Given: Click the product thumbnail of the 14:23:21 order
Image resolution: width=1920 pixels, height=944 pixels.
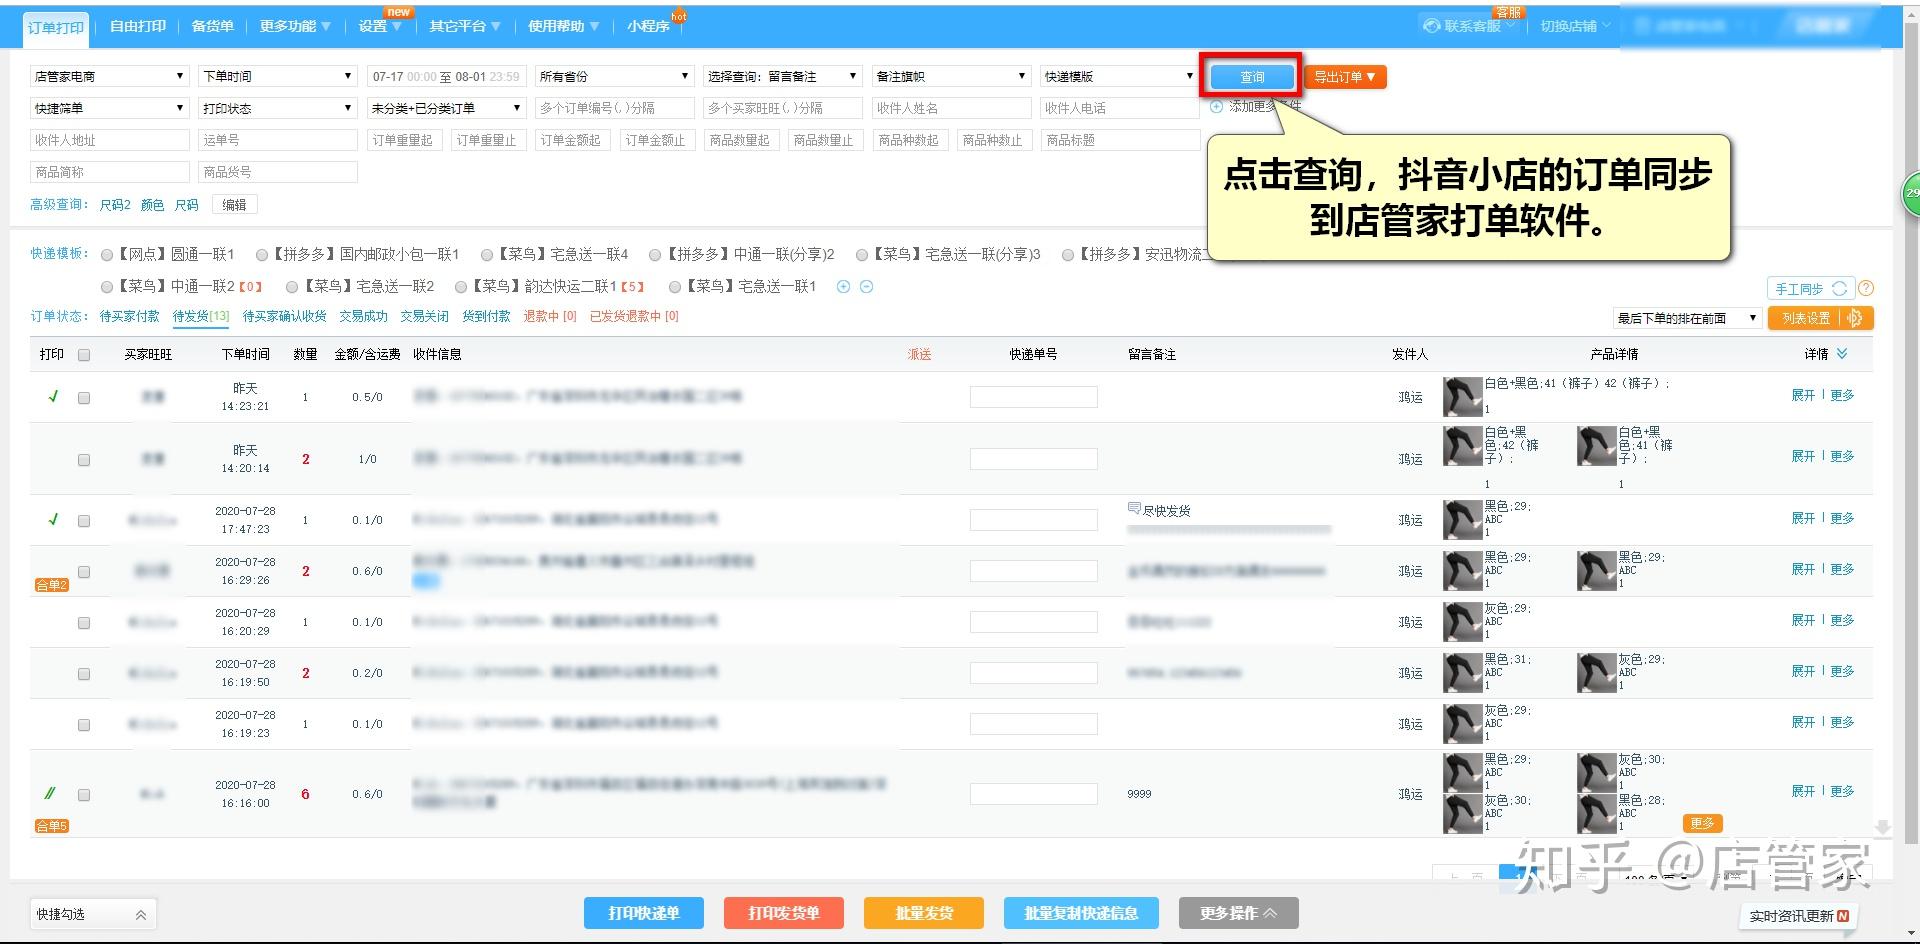Looking at the screenshot, I should coord(1462,397).
